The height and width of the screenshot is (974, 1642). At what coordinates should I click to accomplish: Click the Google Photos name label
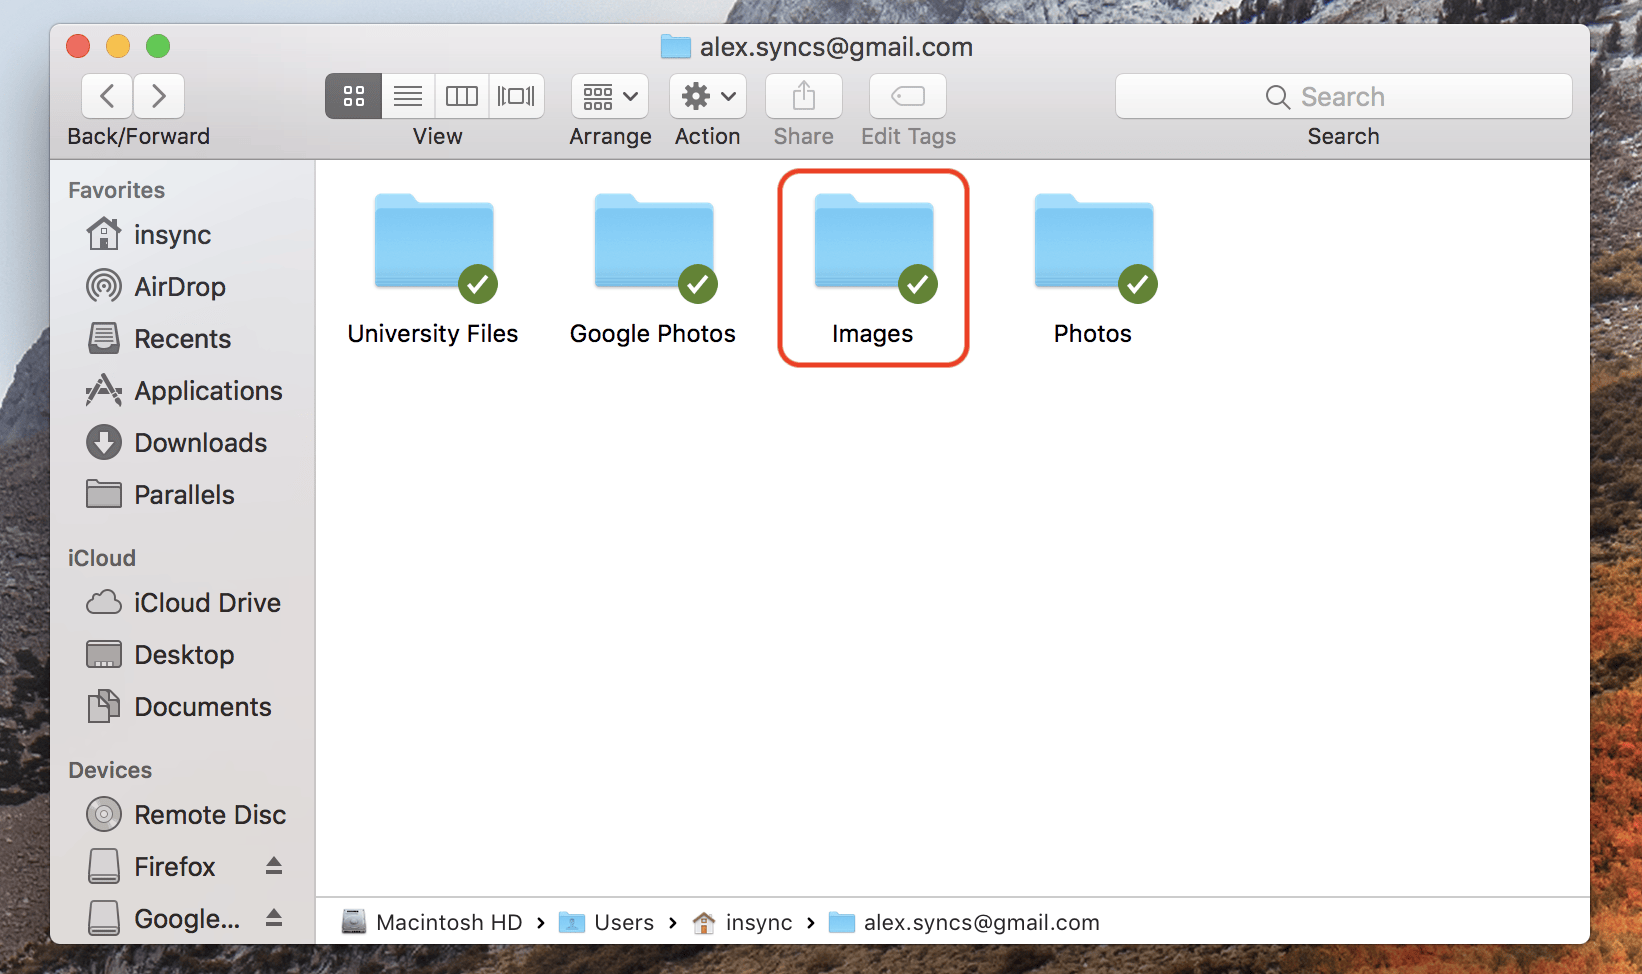653,334
